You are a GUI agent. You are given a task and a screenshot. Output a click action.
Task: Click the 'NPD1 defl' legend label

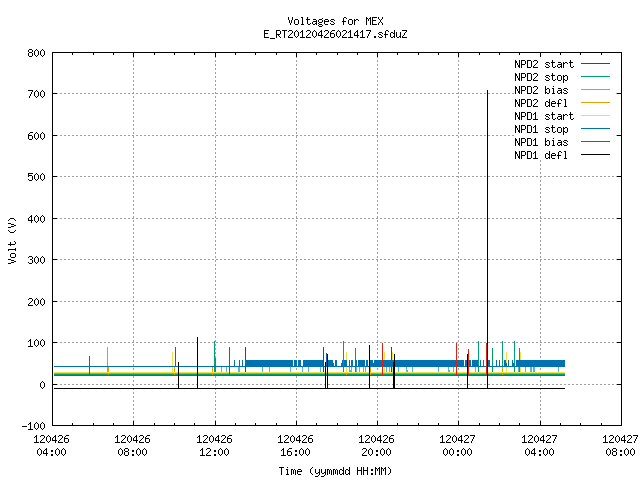pos(541,156)
